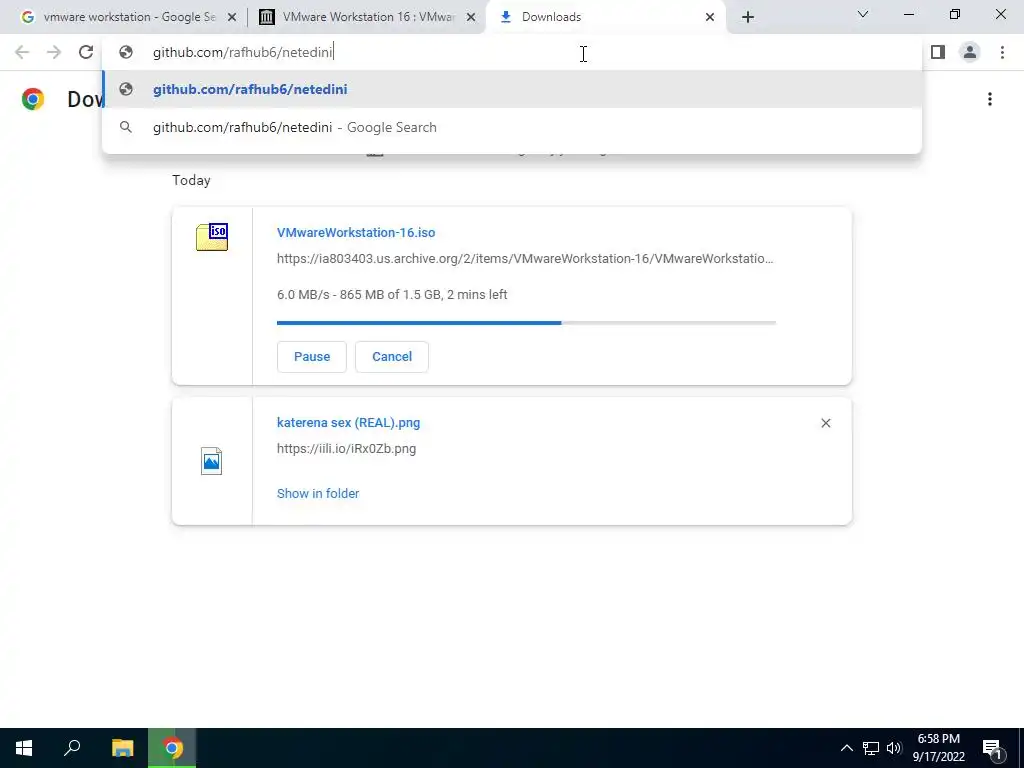Click the Chrome icon in the taskbar

[x=172, y=748]
